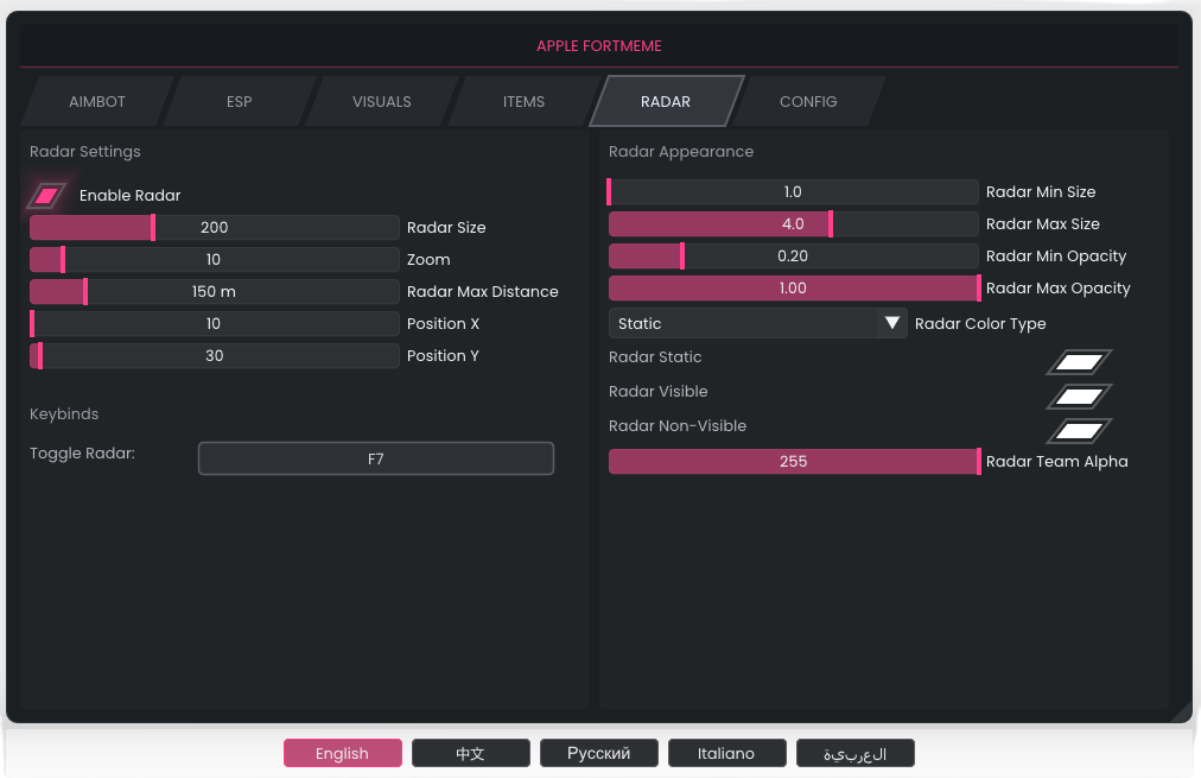This screenshot has width=1201, height=778.
Task: Select the ITEMS tab
Action: click(524, 102)
